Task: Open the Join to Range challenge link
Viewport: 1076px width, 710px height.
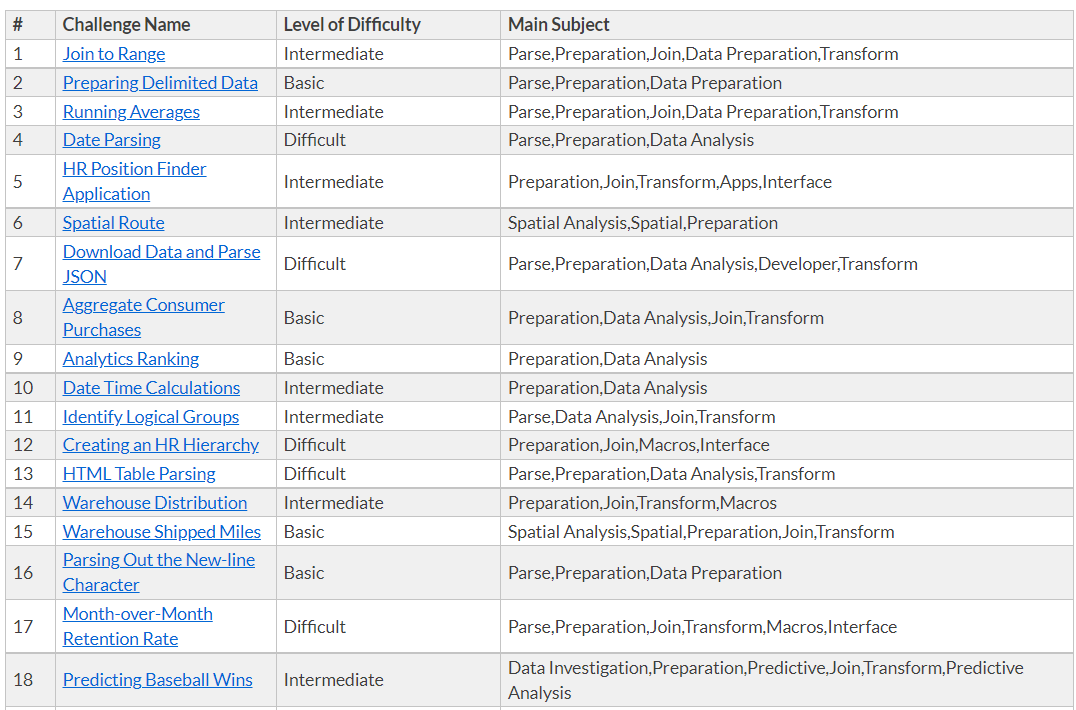Action: tap(114, 54)
